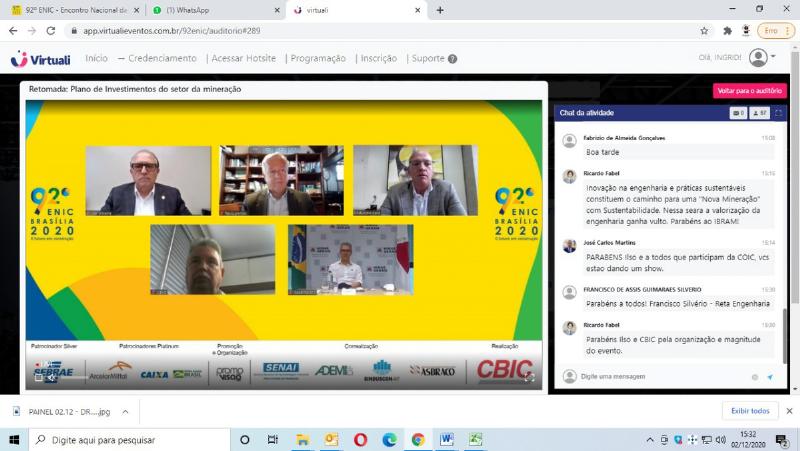Open the Início menu item

coord(96,58)
